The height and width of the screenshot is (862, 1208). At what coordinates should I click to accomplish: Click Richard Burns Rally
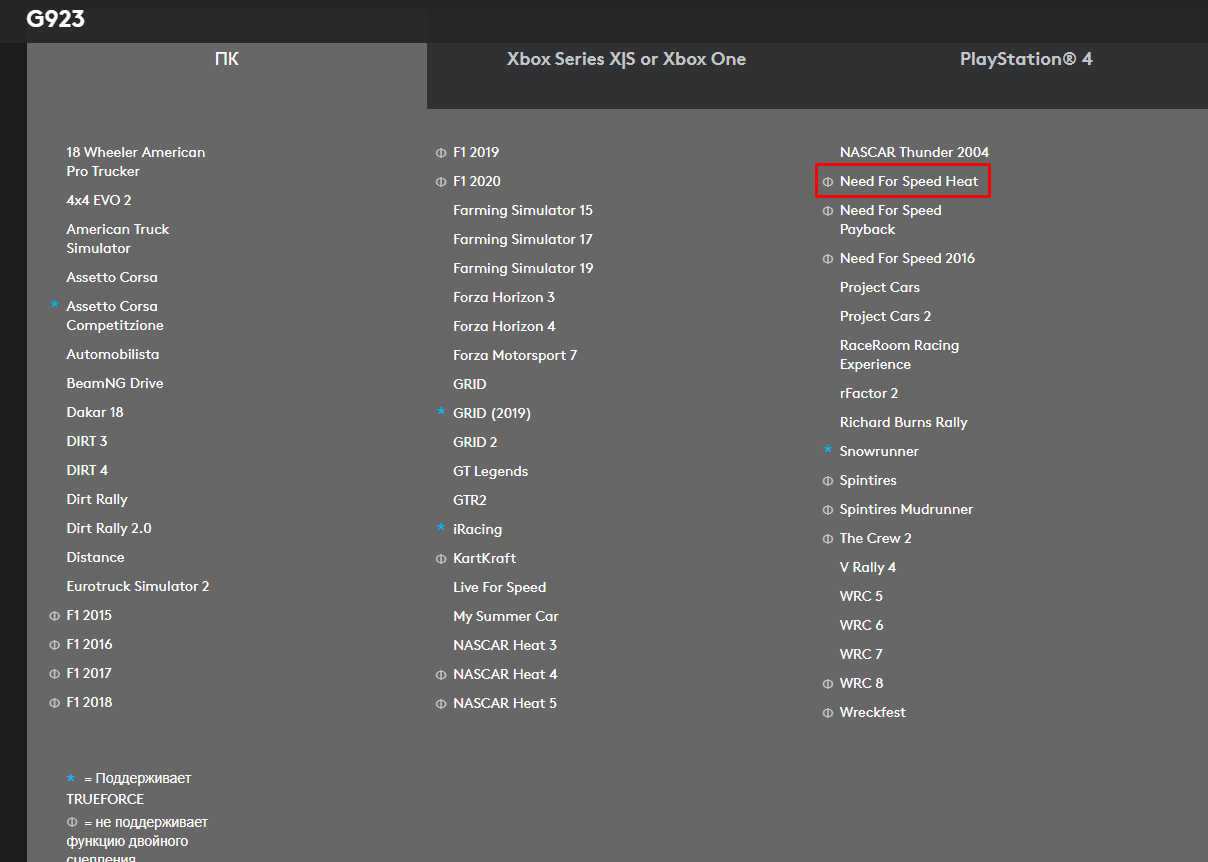[x=904, y=422]
